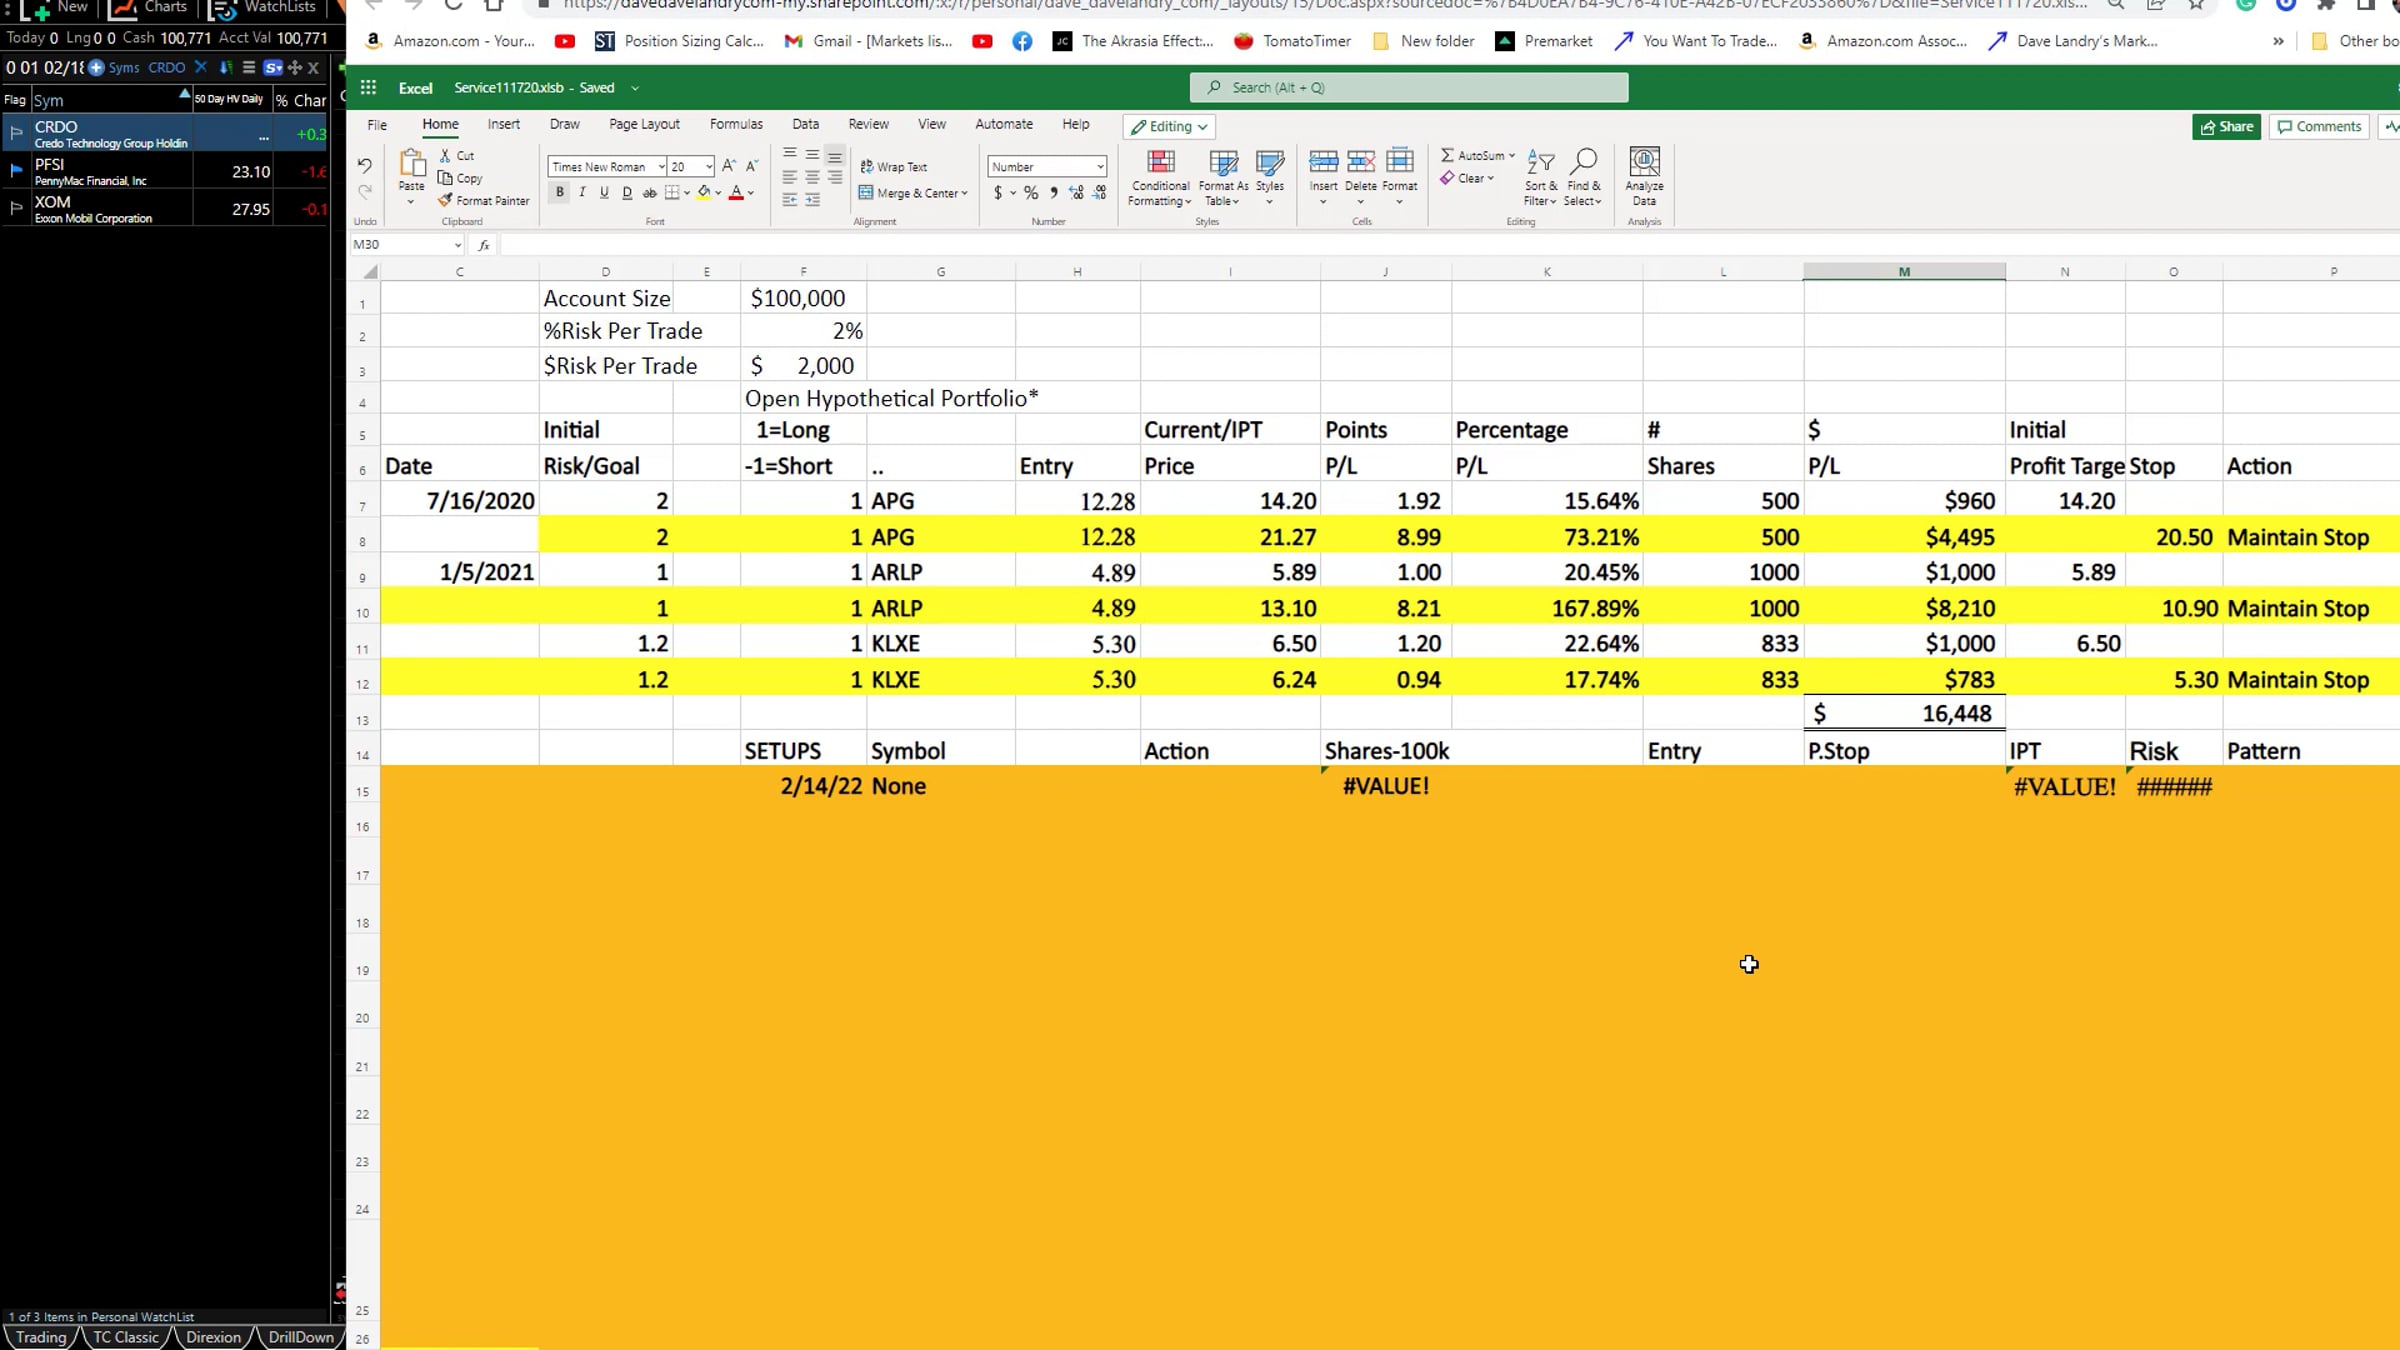Open the DrillDown tab in trading panel
2400x1350 pixels.
(x=301, y=1337)
